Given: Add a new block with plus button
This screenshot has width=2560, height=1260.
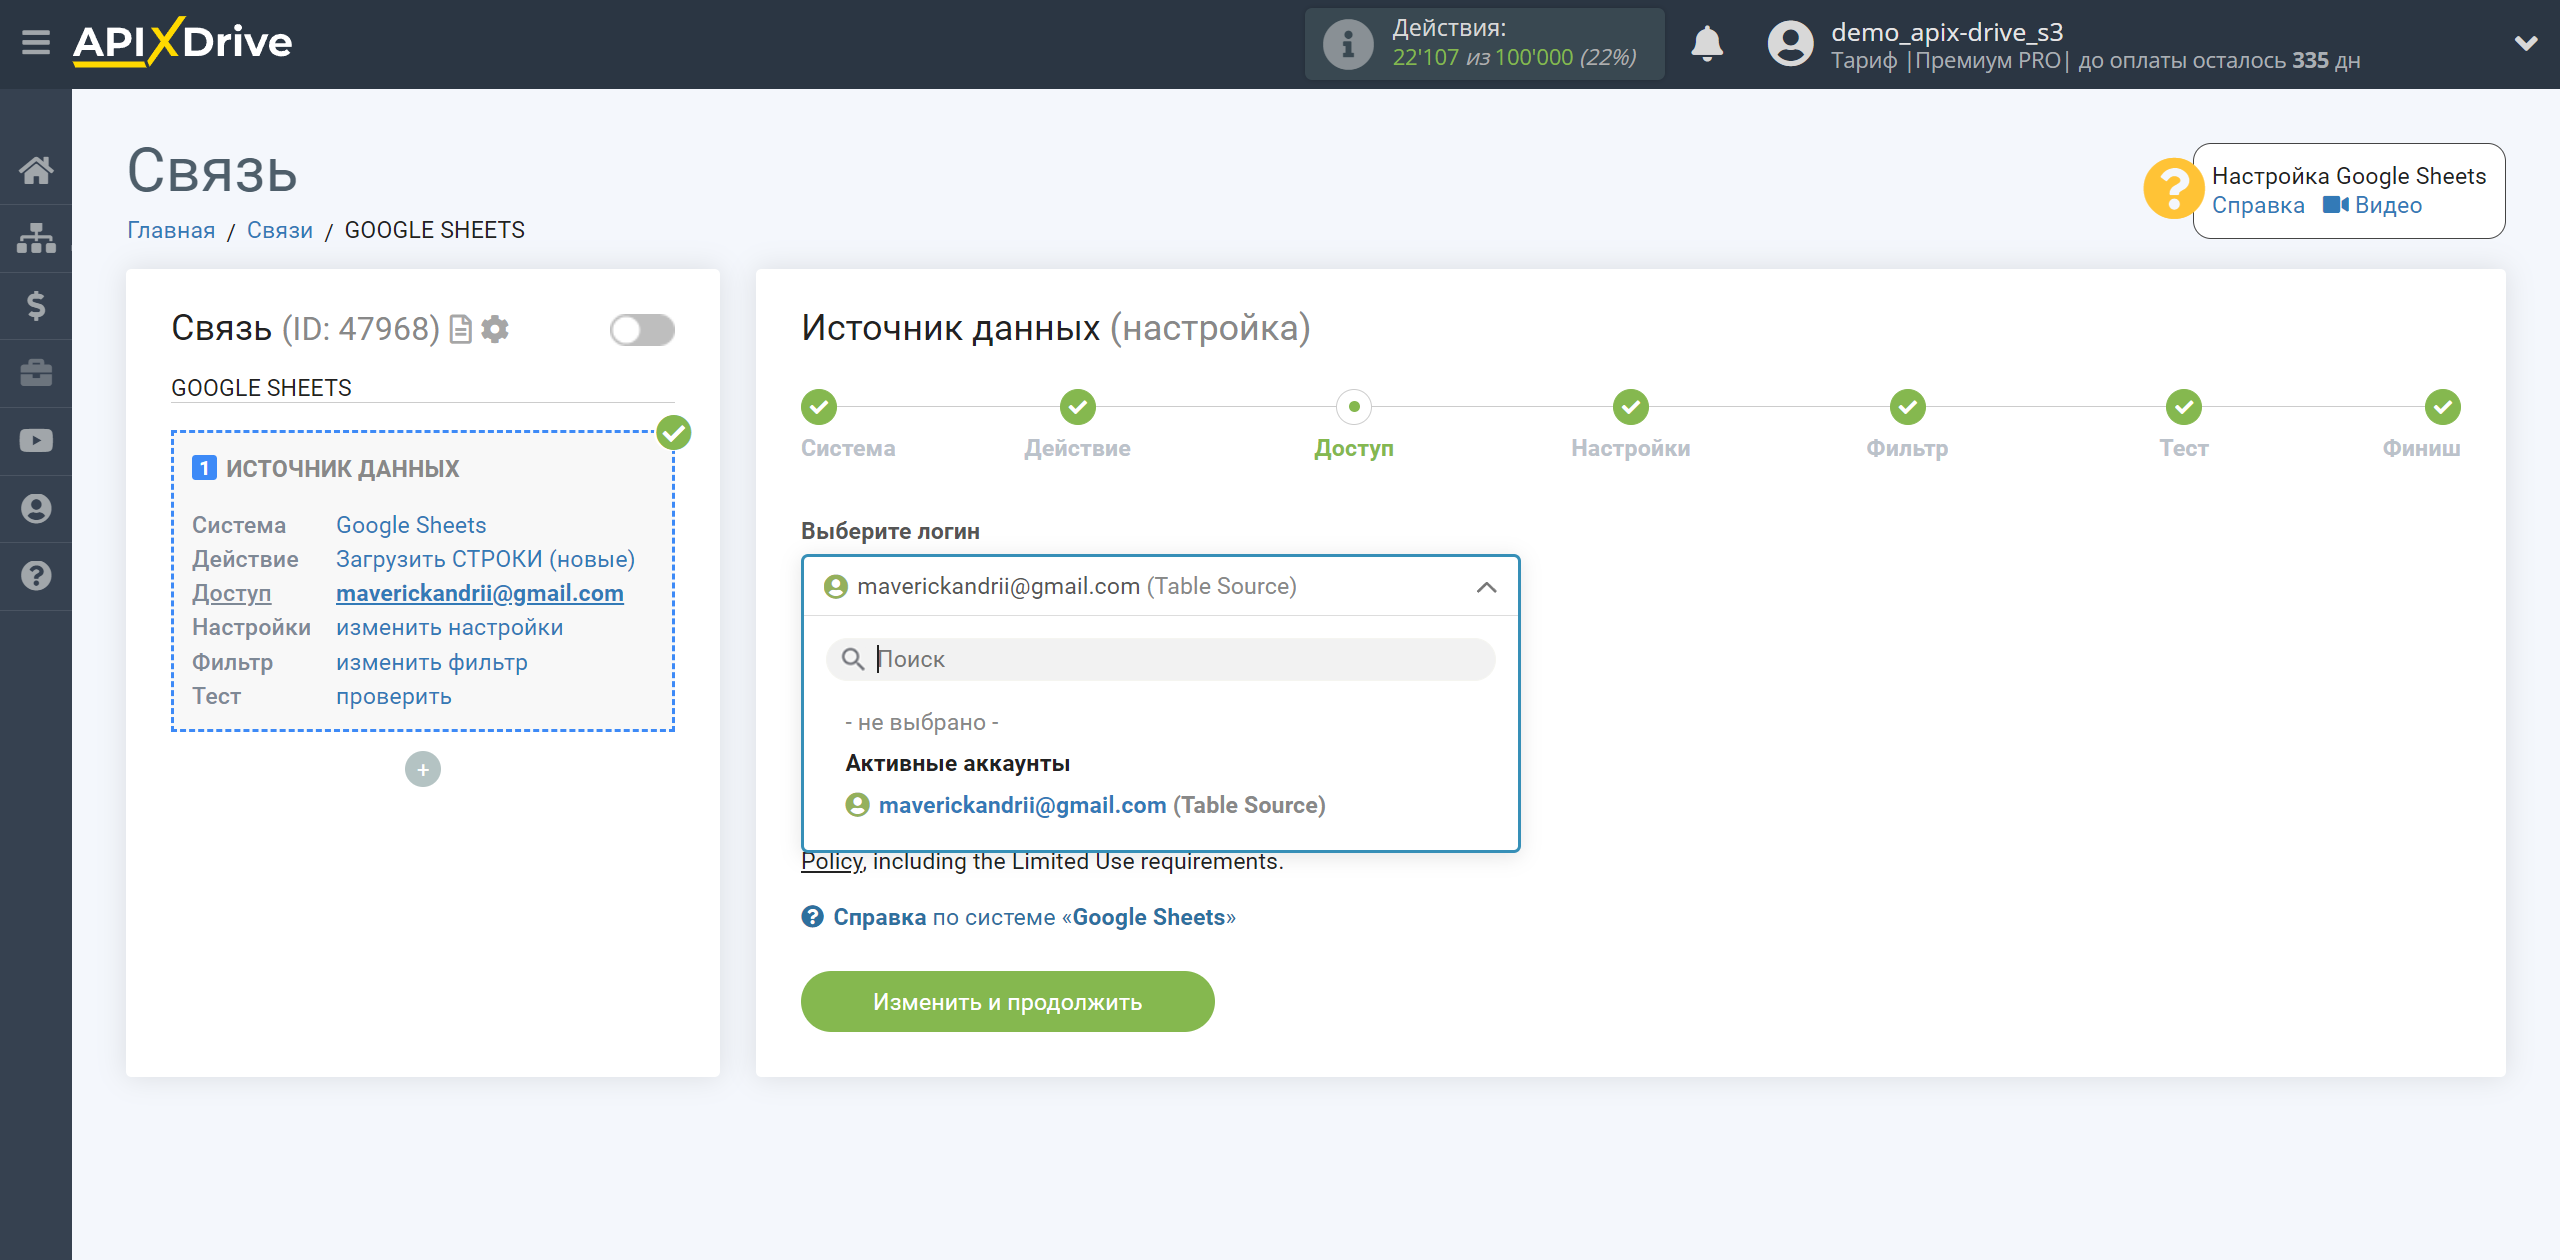Looking at the screenshot, I should click(x=423, y=769).
